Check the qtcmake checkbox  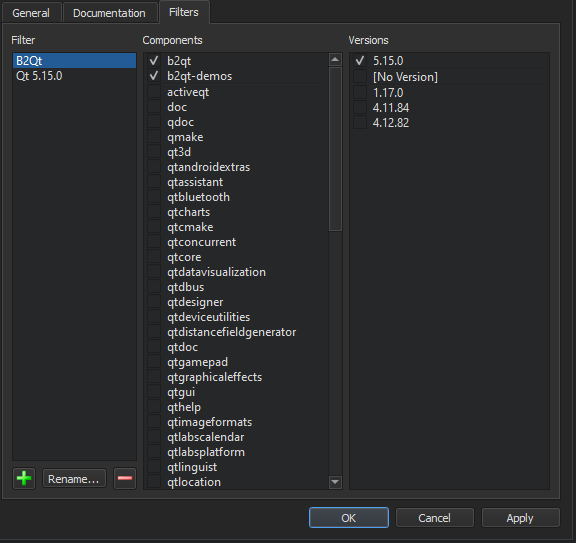click(154, 227)
